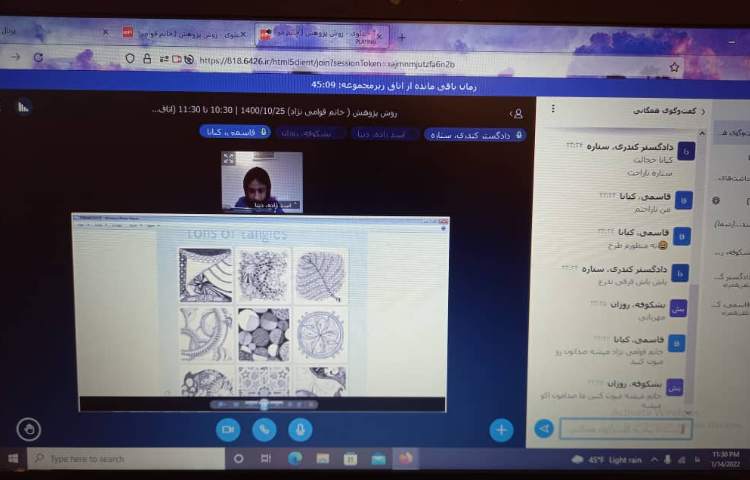Mute the microphone button
The image size is (750, 480).
click(298, 429)
